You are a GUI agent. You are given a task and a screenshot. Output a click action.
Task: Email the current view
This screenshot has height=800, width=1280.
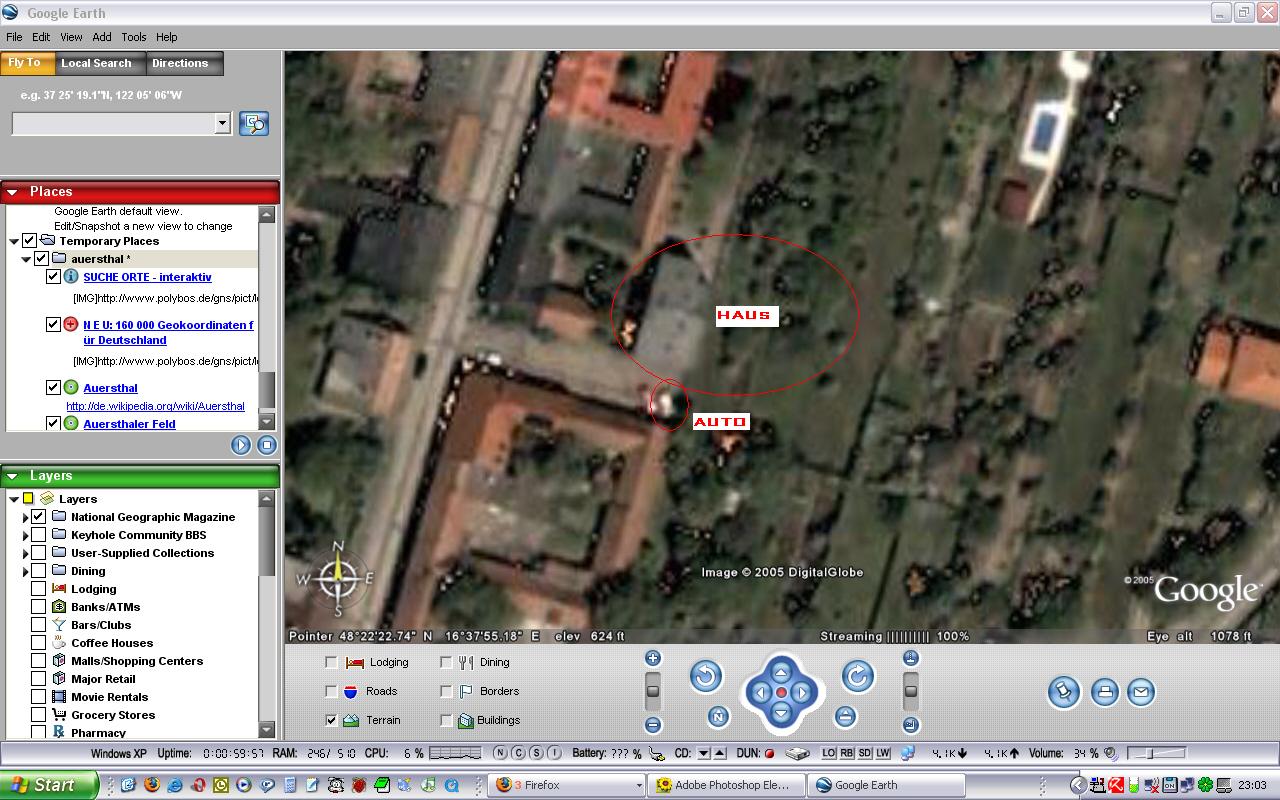coord(1141,691)
